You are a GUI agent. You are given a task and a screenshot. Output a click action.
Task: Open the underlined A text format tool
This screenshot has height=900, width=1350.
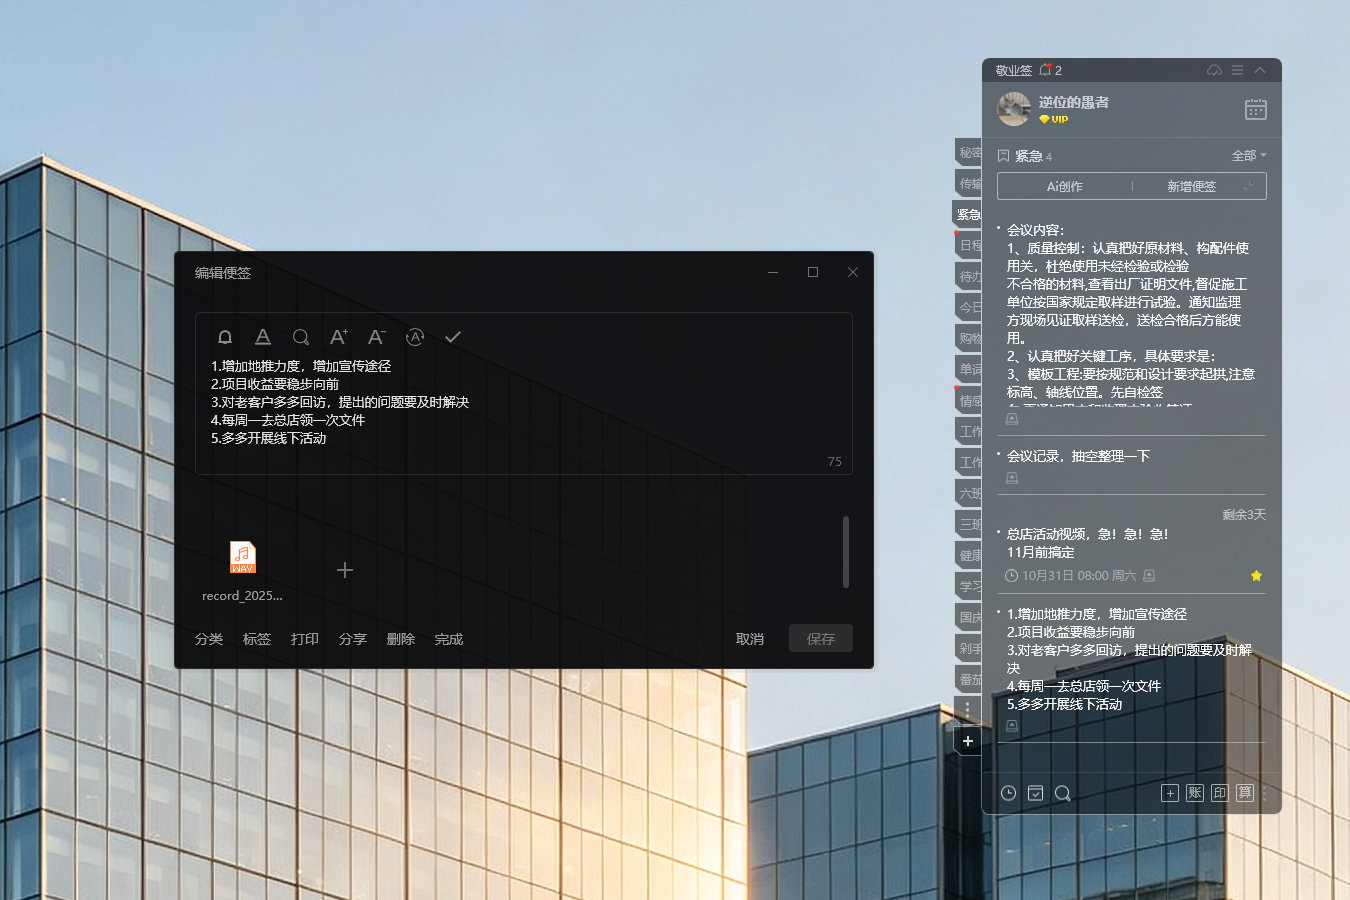(x=263, y=337)
